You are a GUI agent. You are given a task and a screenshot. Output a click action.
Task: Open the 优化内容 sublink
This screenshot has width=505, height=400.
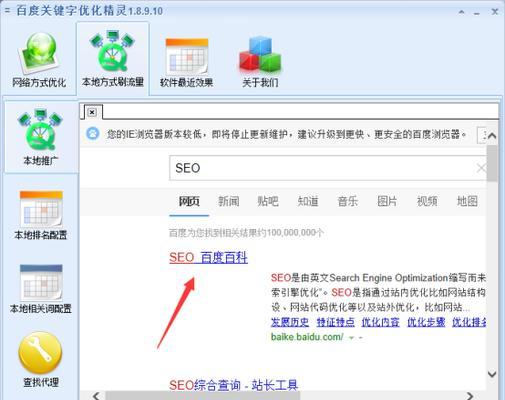click(381, 322)
